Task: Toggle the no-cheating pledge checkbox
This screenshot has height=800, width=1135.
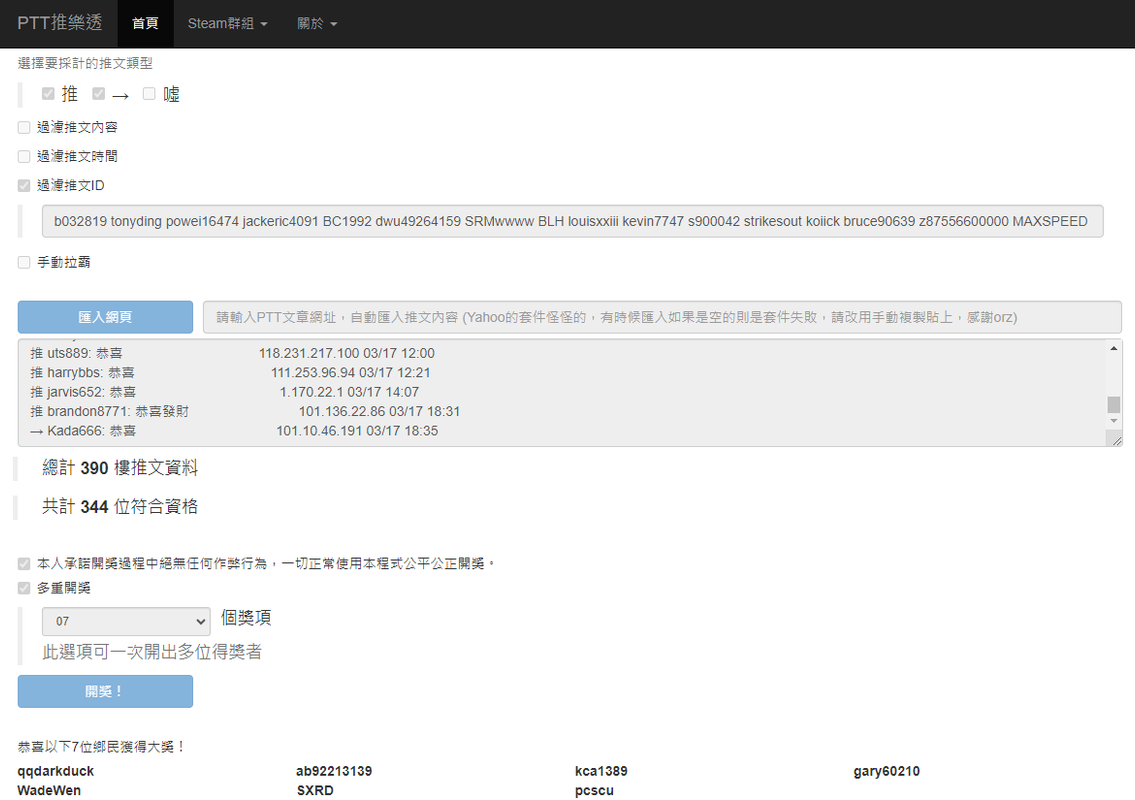Action: (x=24, y=563)
